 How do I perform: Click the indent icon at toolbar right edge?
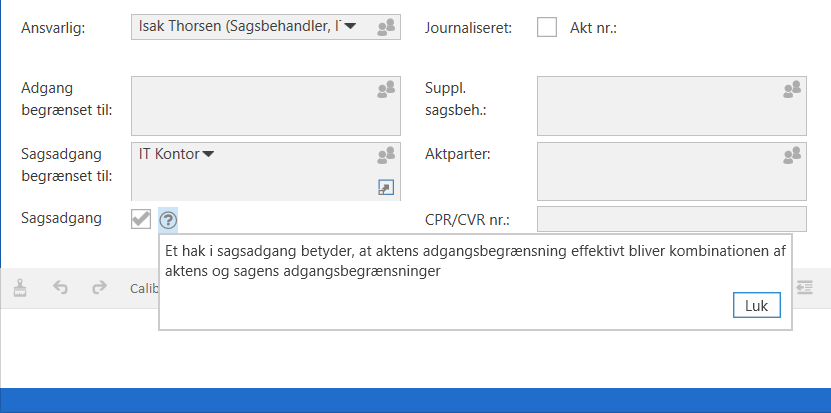pyautogui.click(x=805, y=288)
